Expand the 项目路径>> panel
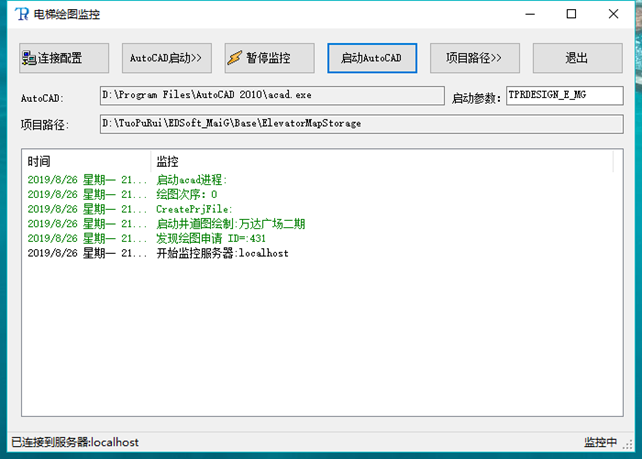The width and height of the screenshot is (642, 459). coord(474,58)
